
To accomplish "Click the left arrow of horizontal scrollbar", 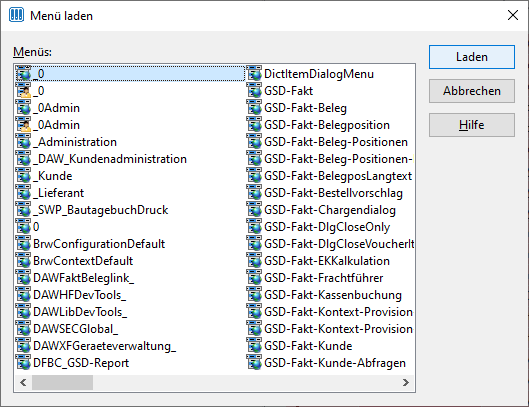I will (23, 382).
